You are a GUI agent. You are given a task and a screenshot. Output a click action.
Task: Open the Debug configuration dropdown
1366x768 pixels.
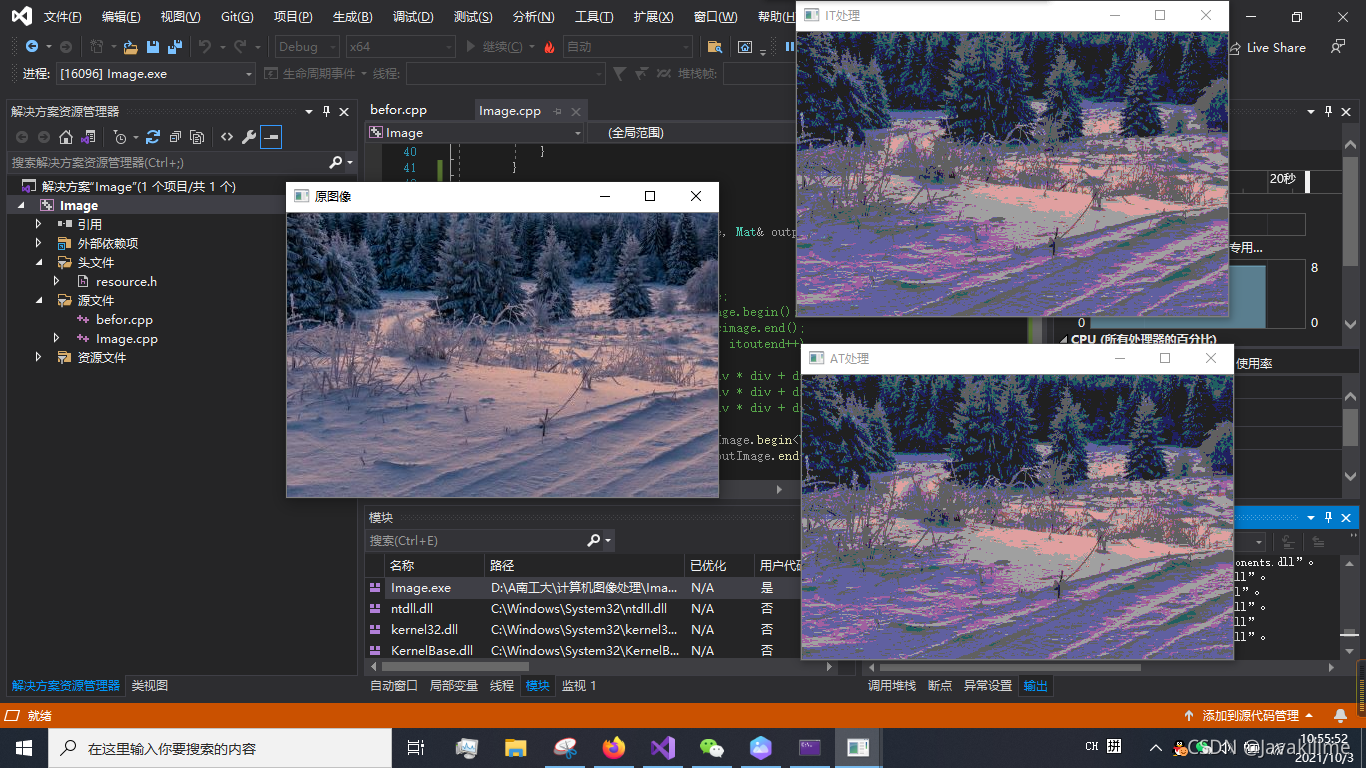click(x=307, y=47)
